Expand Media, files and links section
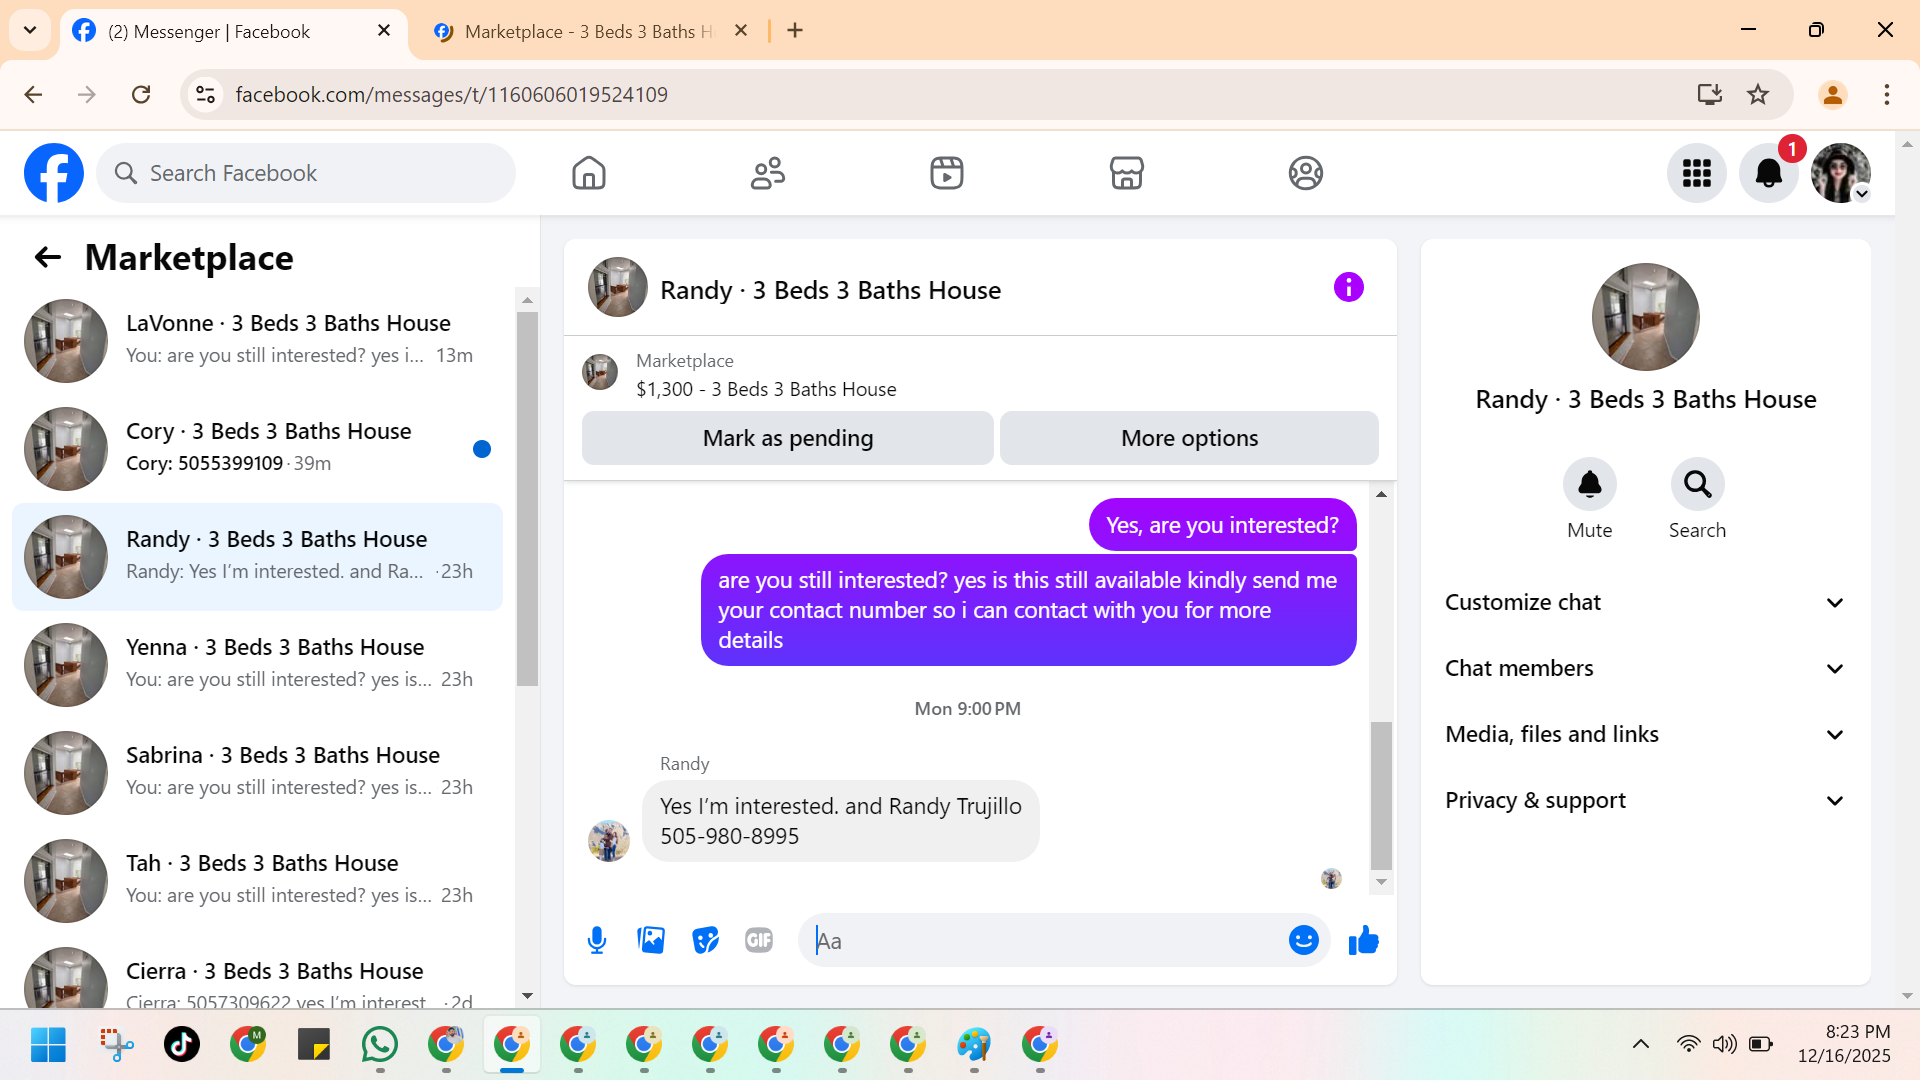 [1645, 734]
